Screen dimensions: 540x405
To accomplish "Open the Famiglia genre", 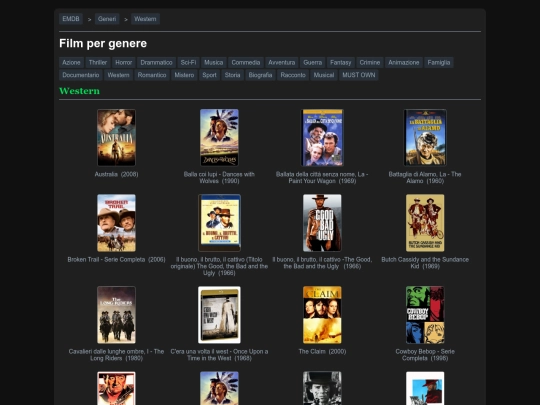I will (x=439, y=62).
